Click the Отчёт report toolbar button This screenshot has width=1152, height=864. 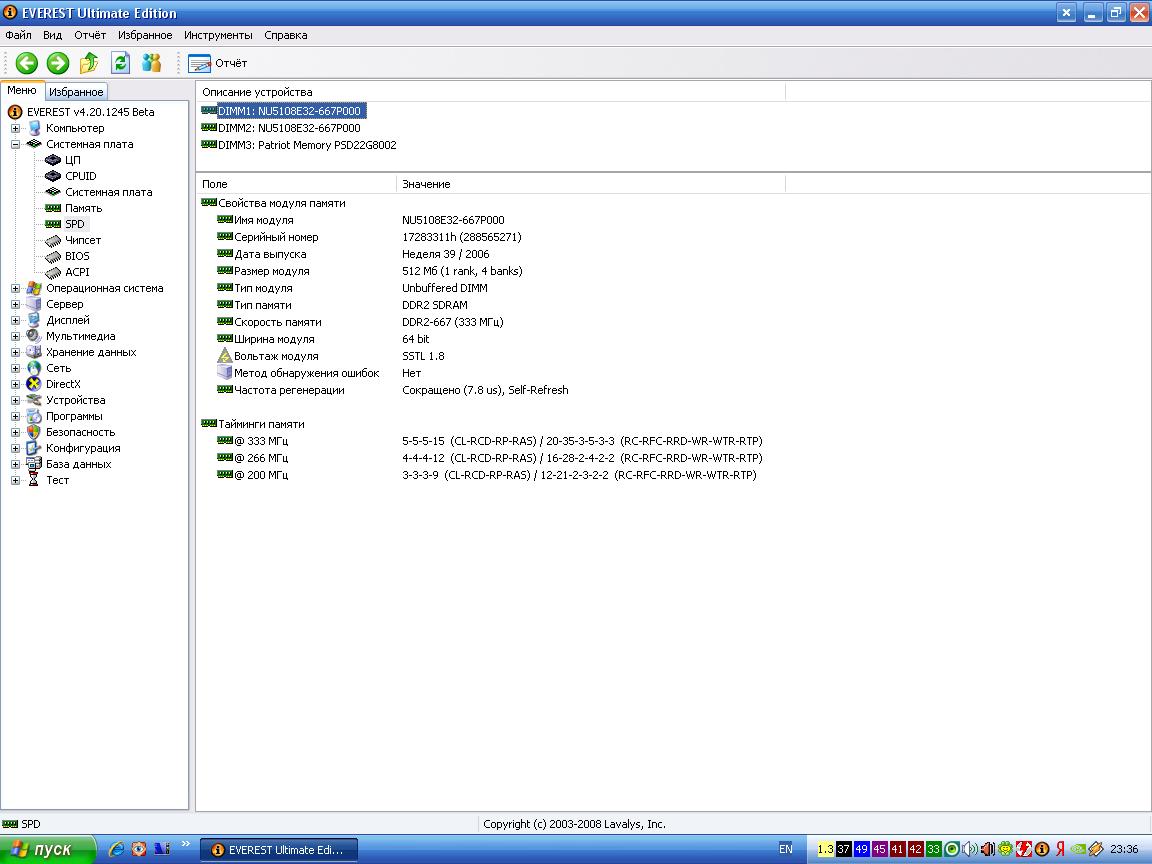point(217,63)
